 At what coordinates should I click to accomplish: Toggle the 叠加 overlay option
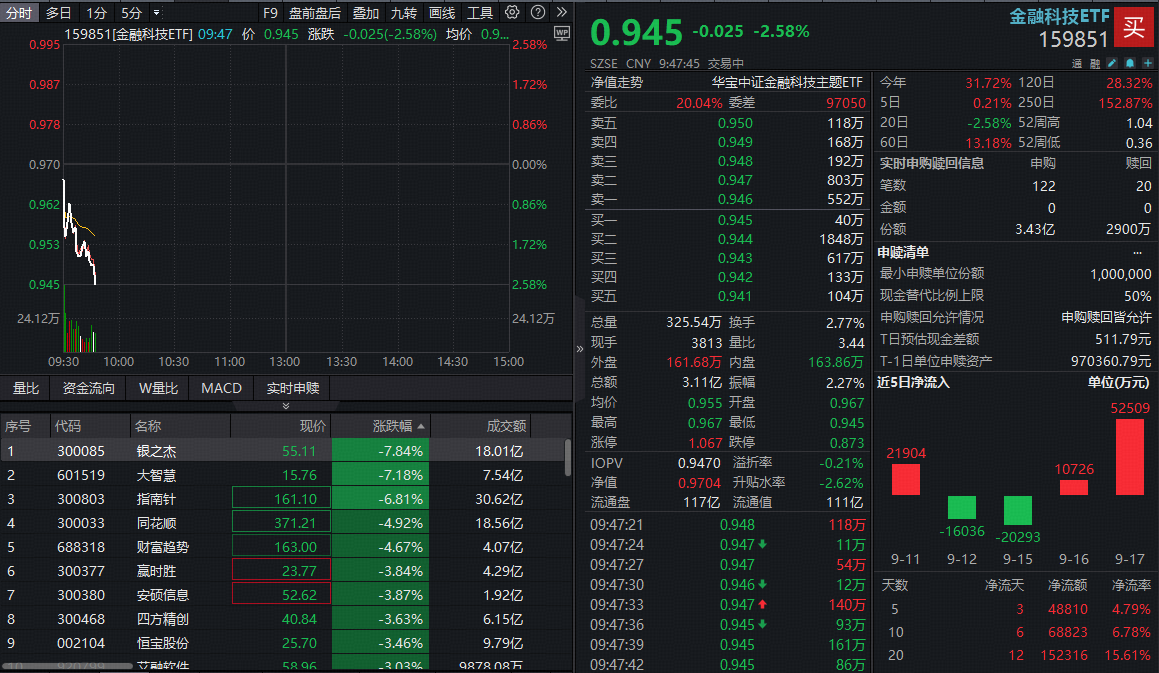click(x=365, y=13)
